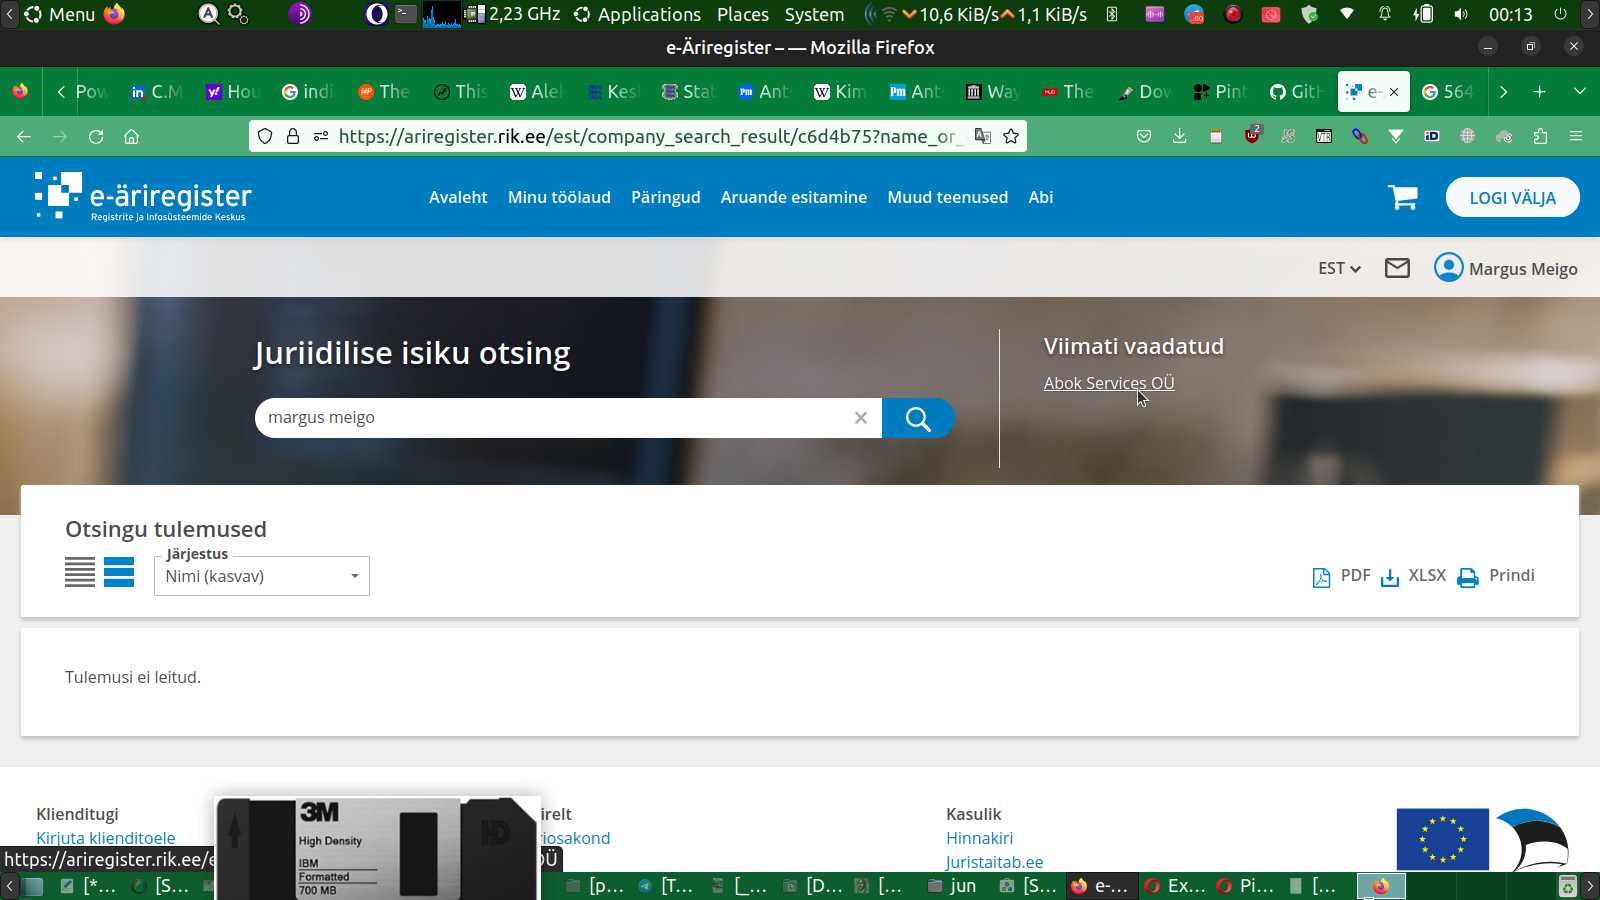
Task: Go back to the previous page
Action: [x=24, y=137]
